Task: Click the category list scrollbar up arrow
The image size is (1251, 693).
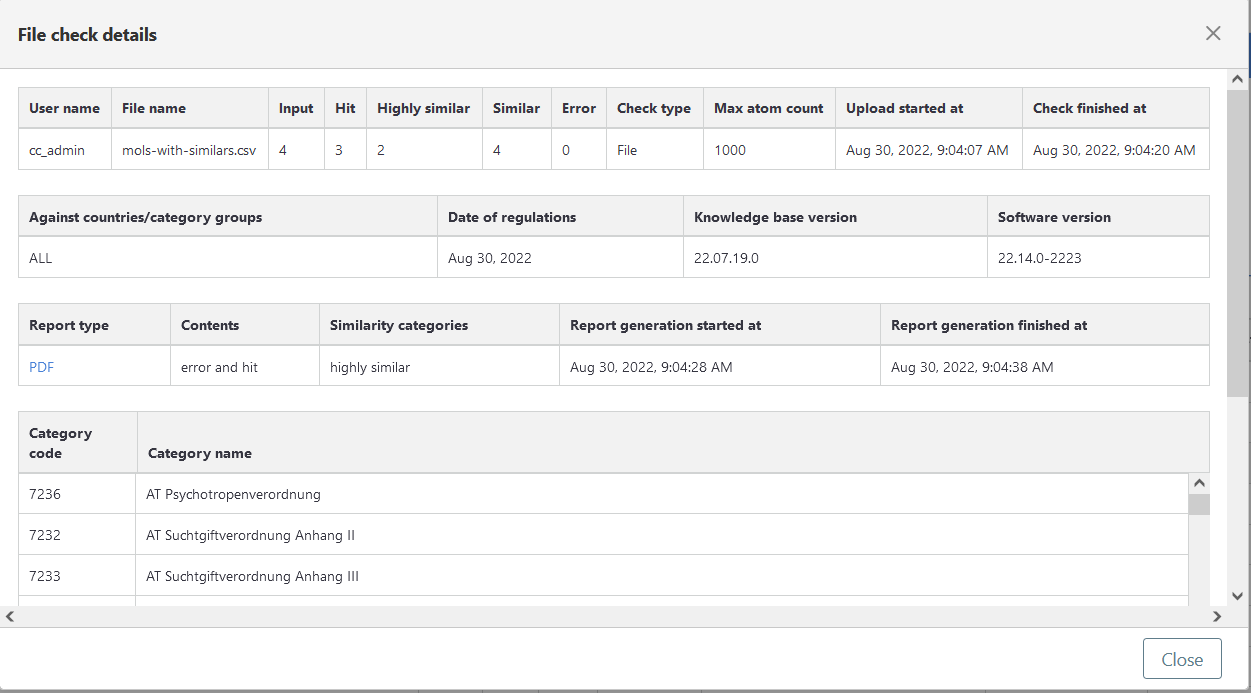Action: pyautogui.click(x=1198, y=483)
